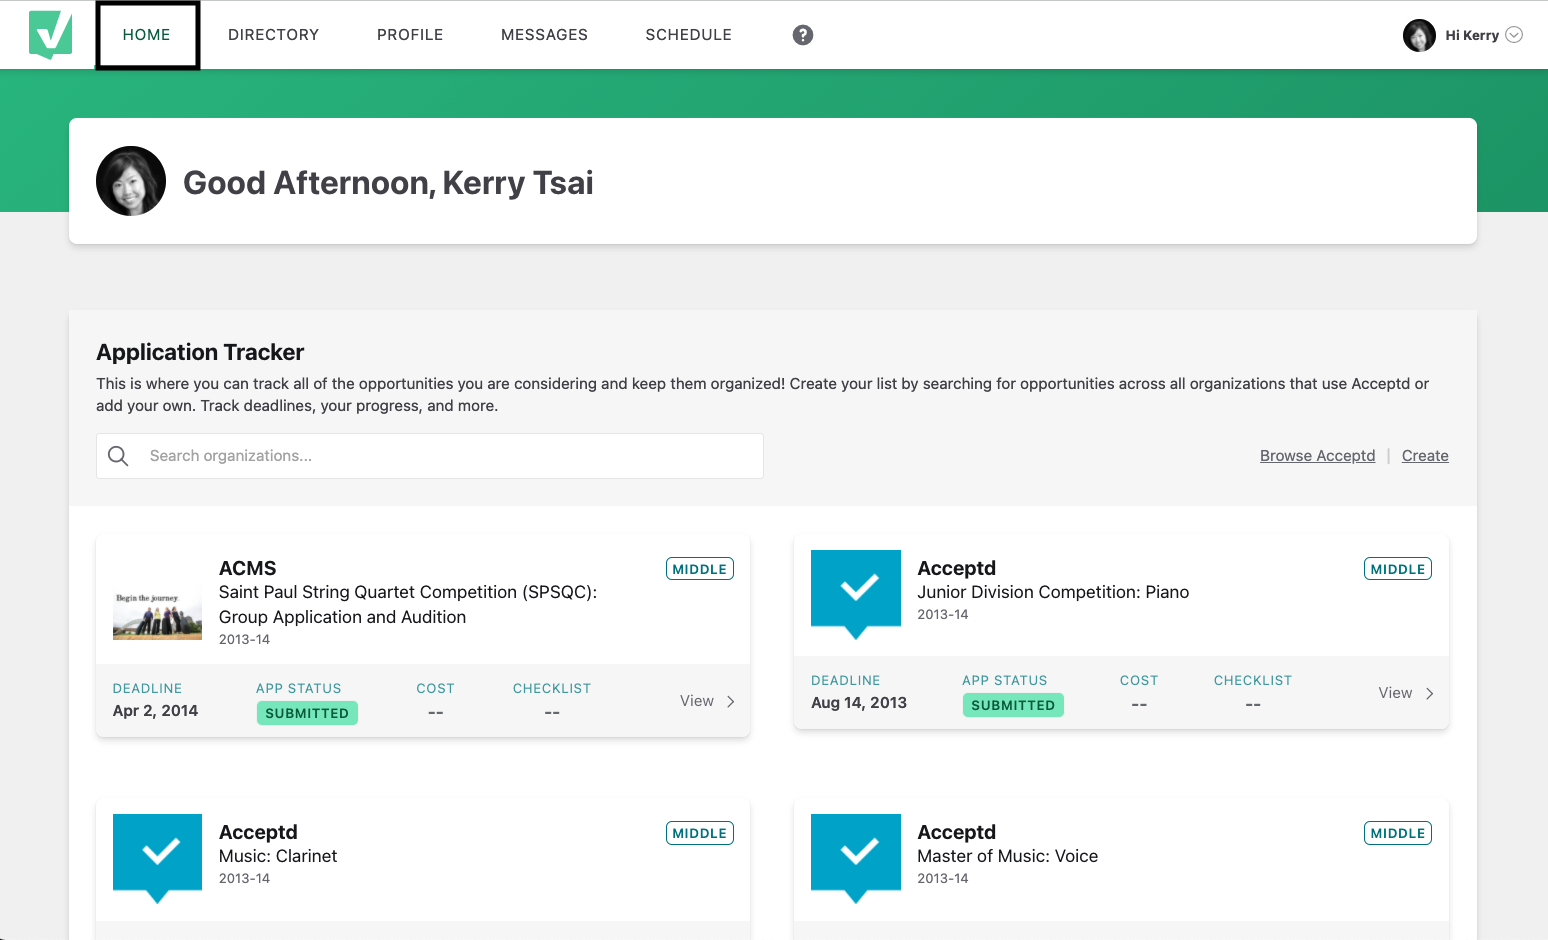Click the Junior Division Competition: Piano title

tap(1053, 592)
